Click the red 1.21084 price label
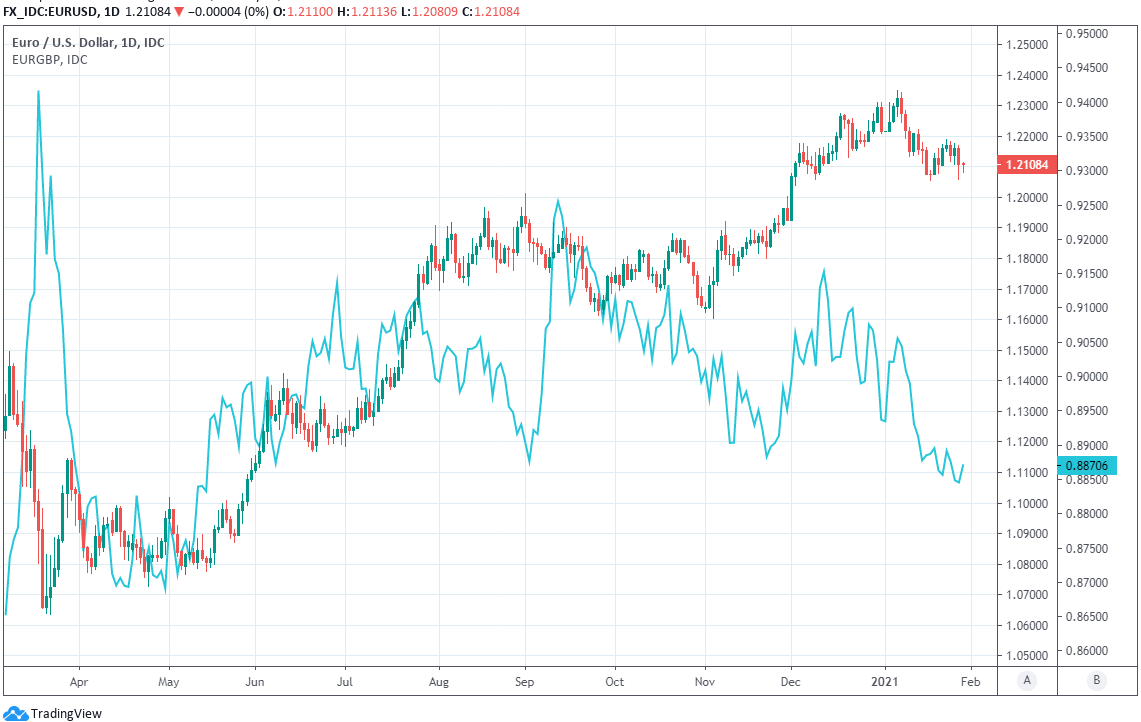1141x722 pixels. [1028, 165]
